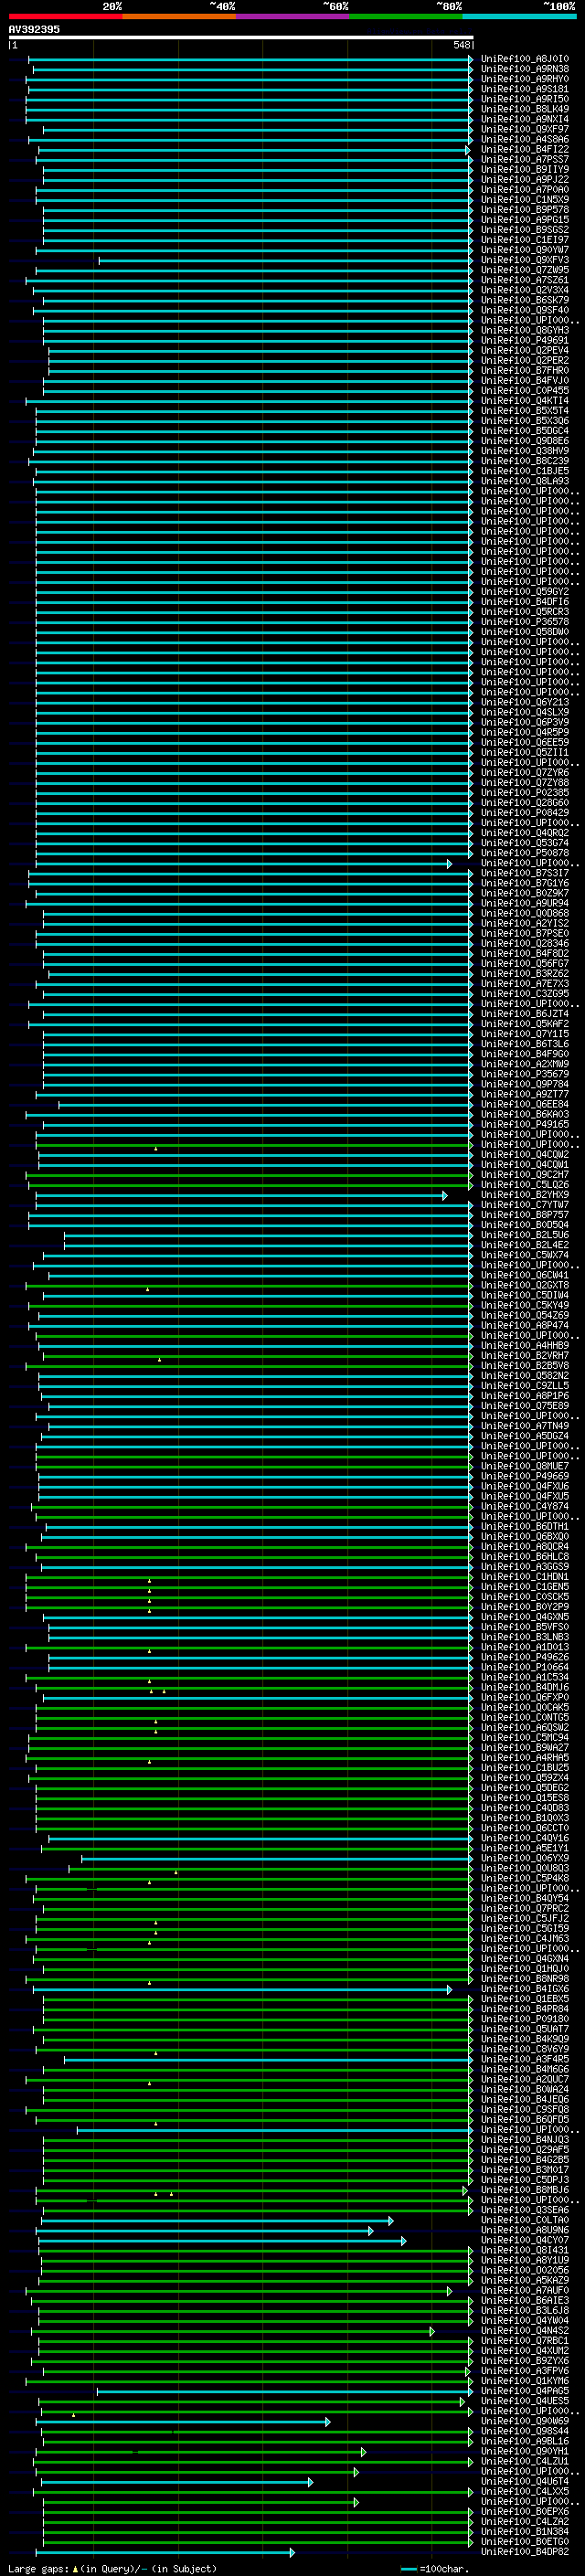Open hit UniRef100_B4FI22
This screenshot has height=2576, width=585.
[525, 149]
